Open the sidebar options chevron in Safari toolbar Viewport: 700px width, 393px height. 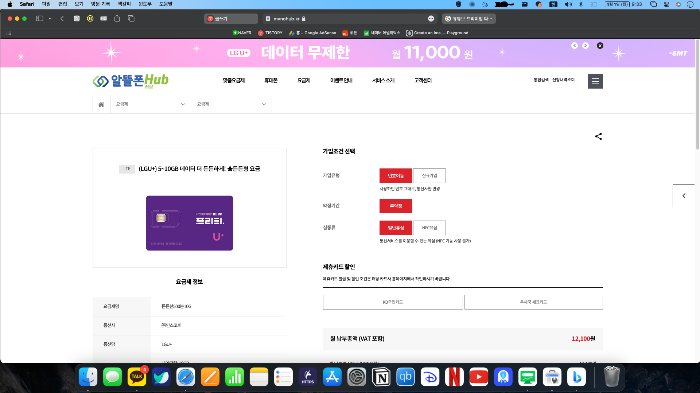(x=50, y=19)
